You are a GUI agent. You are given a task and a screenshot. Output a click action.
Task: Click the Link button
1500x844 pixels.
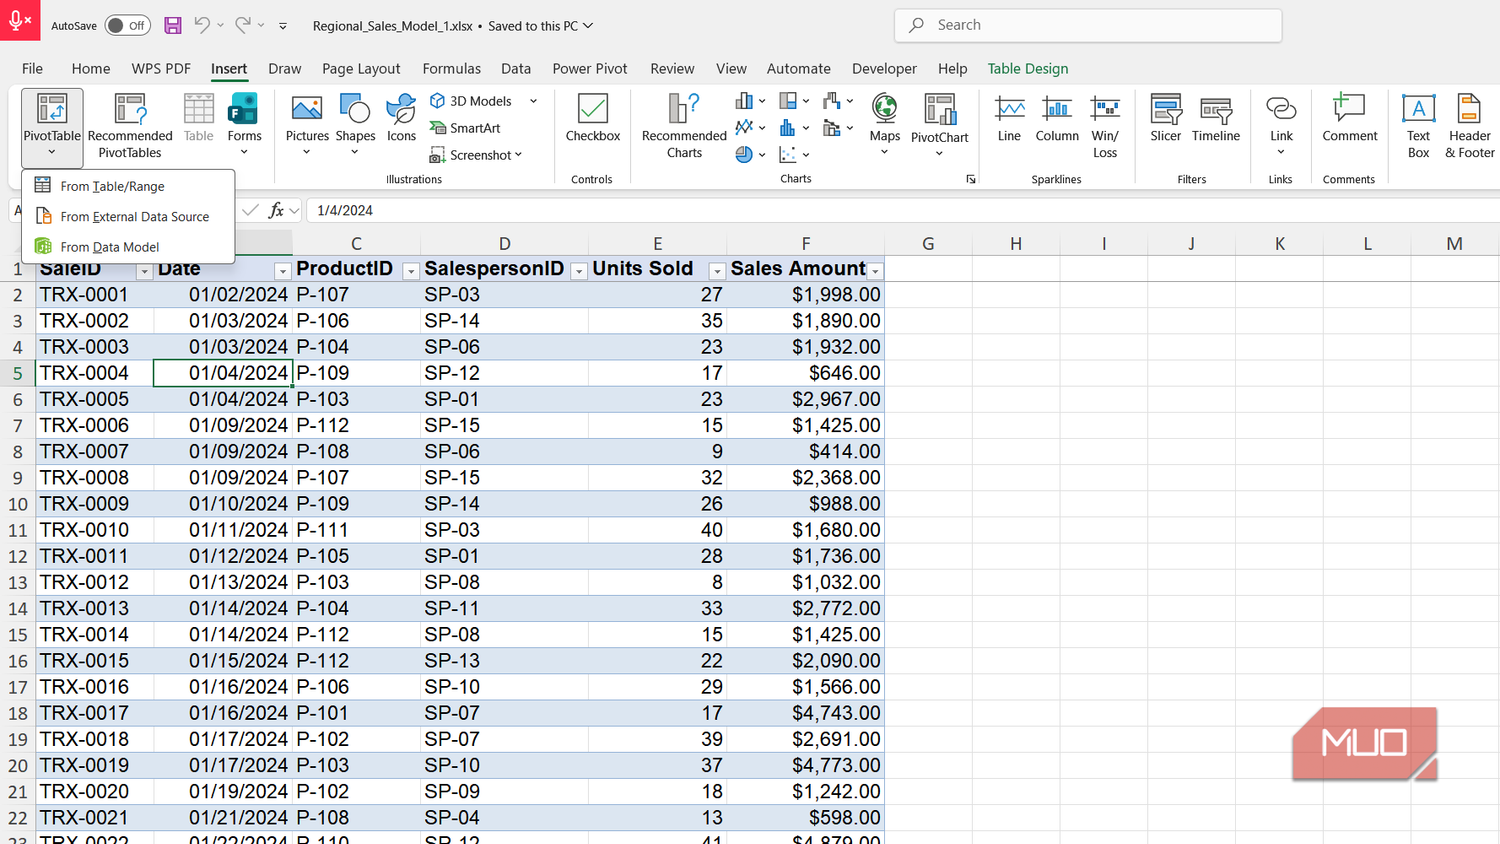pos(1281,126)
